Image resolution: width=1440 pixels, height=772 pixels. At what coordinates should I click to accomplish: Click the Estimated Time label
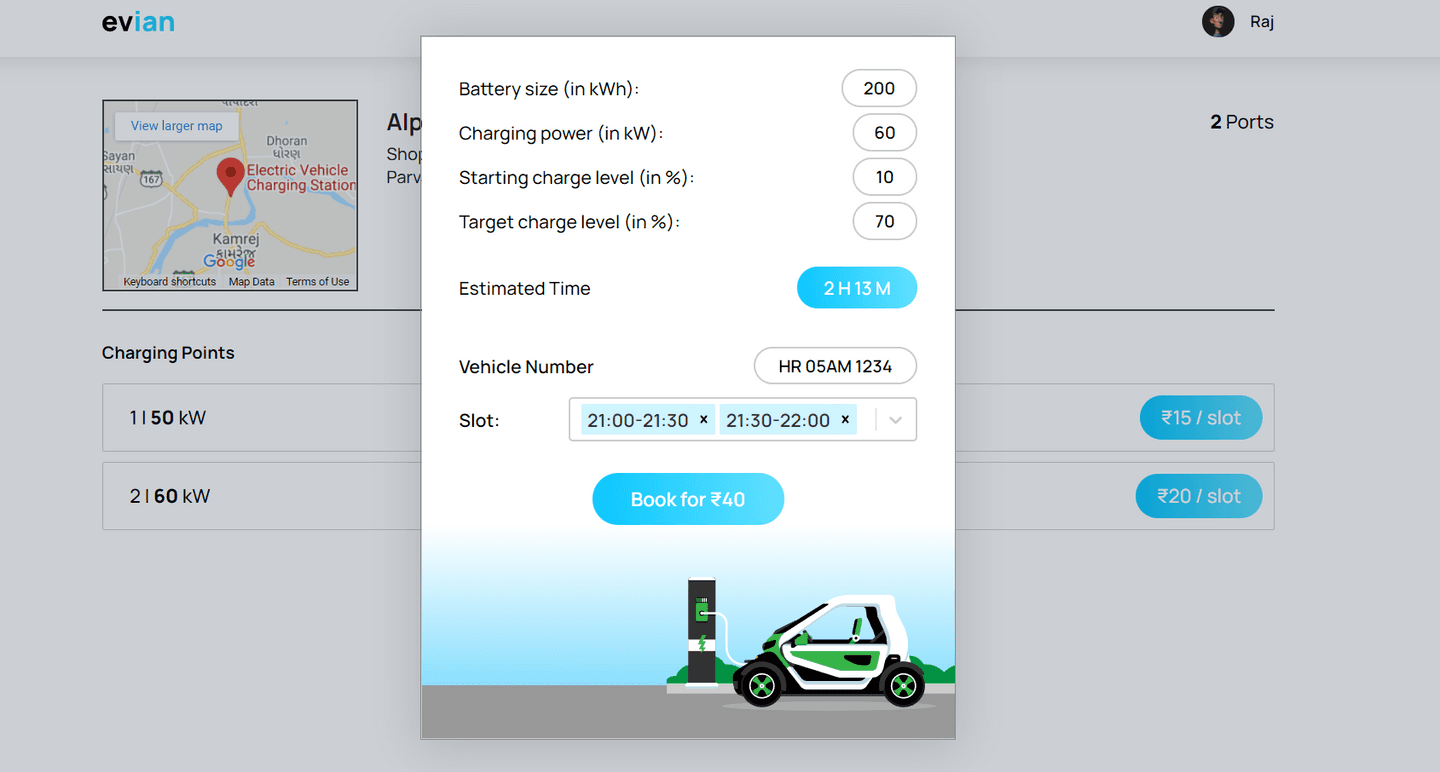click(x=525, y=288)
